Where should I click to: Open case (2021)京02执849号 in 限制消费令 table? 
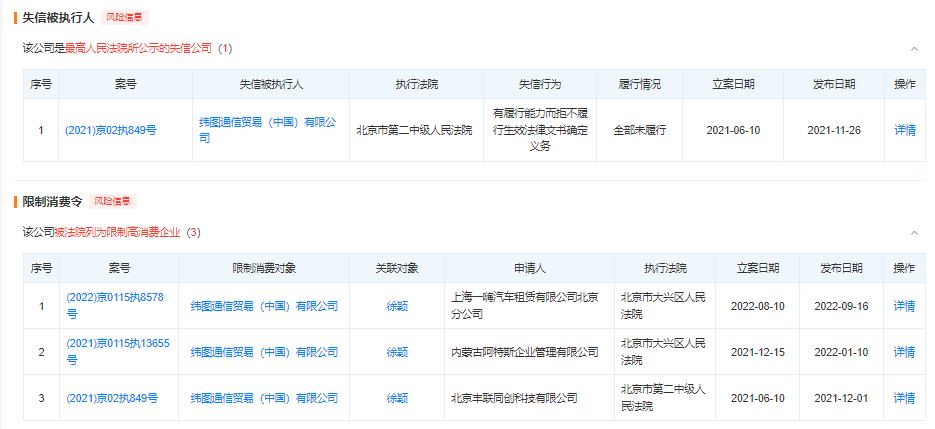tap(112, 398)
